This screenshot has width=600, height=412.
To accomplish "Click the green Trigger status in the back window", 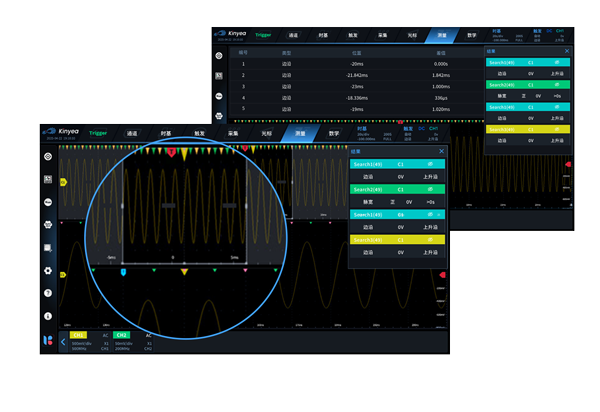I will (x=263, y=35).
